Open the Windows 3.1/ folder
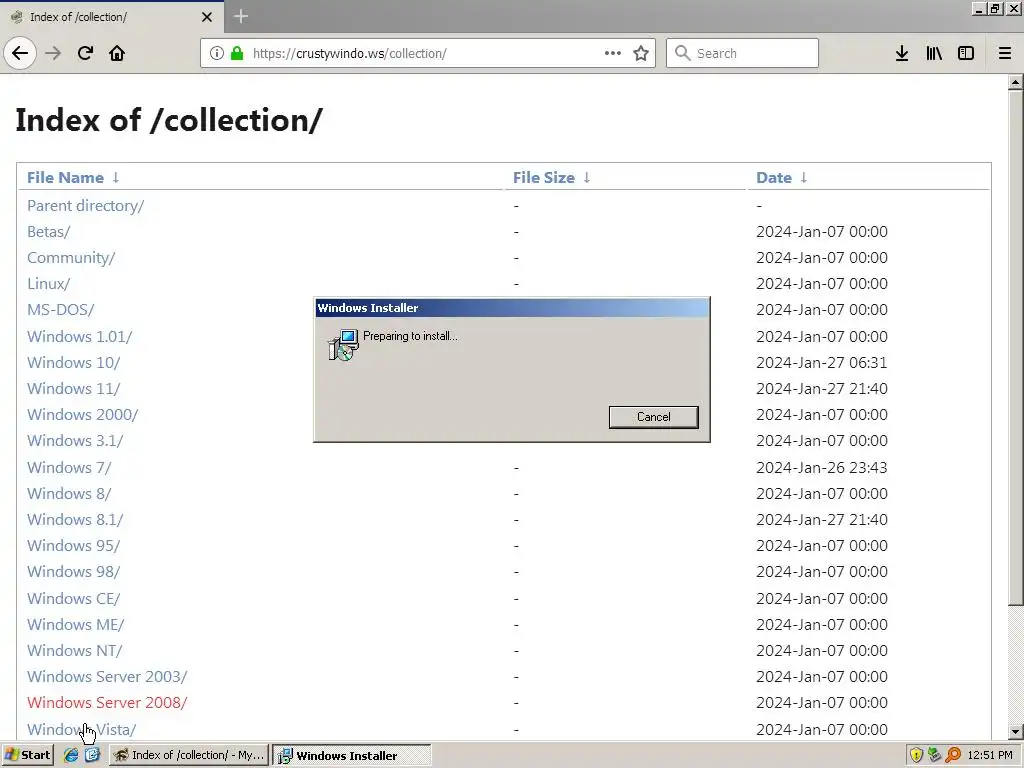The image size is (1024, 768). click(x=75, y=441)
